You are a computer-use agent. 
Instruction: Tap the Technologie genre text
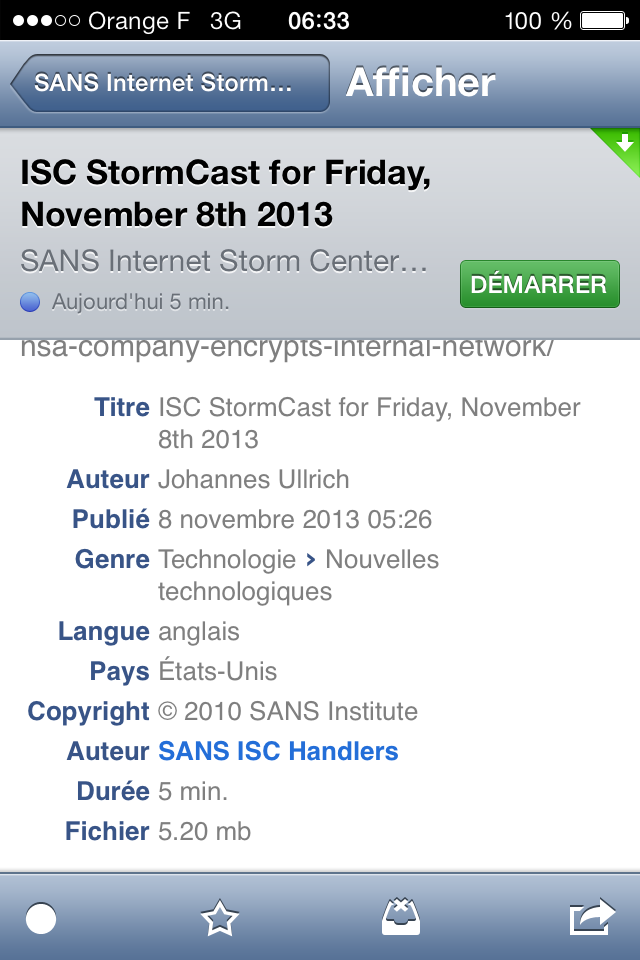pos(227,560)
